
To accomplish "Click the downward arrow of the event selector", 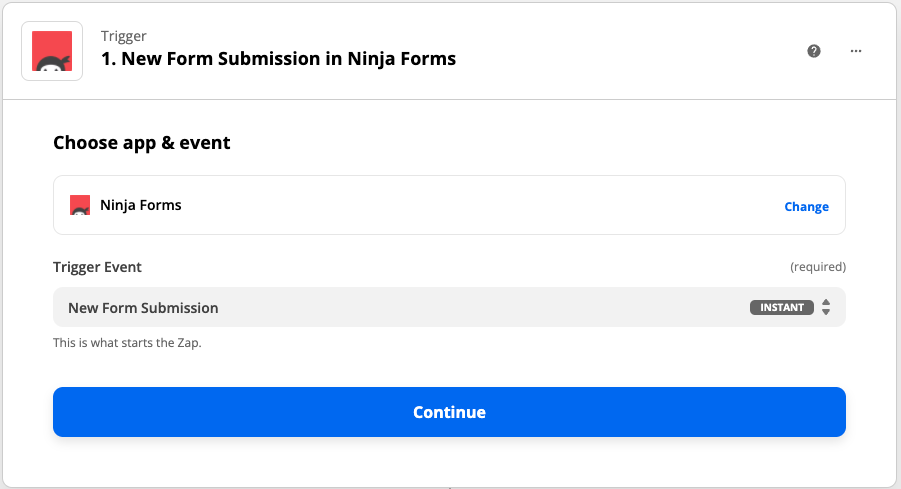I will (x=826, y=313).
